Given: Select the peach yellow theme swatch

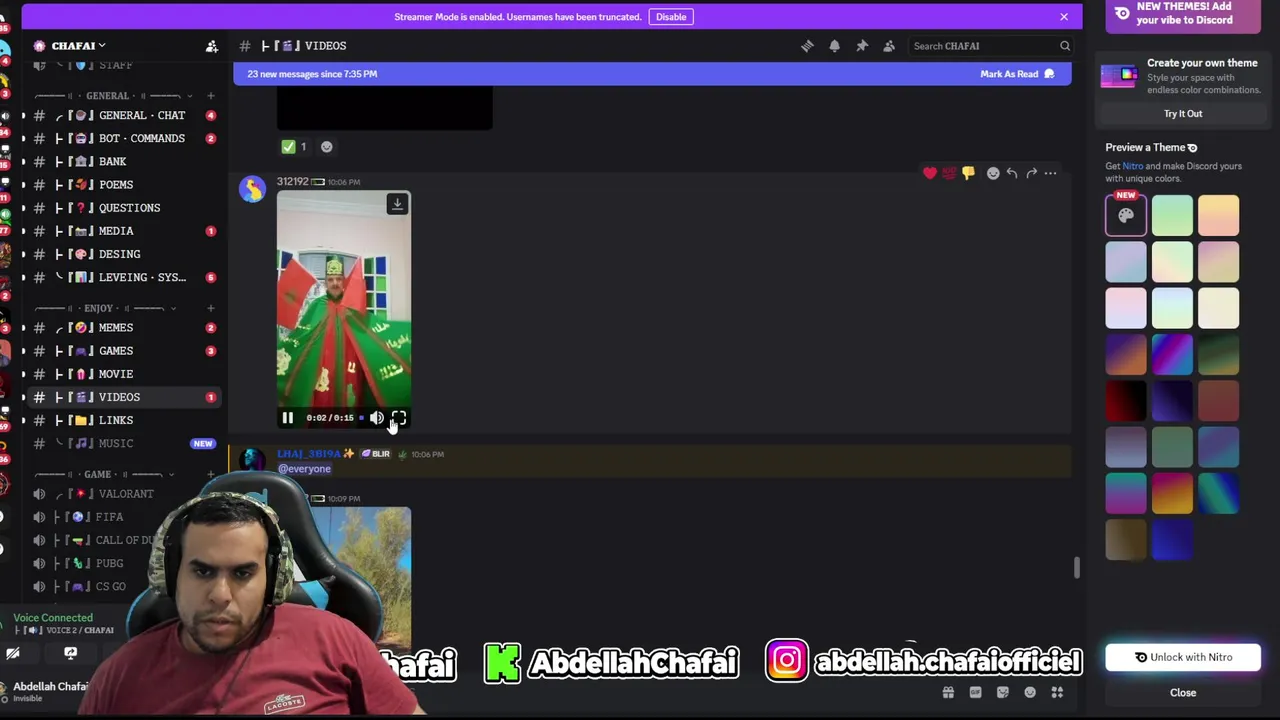Looking at the screenshot, I should point(1218,215).
